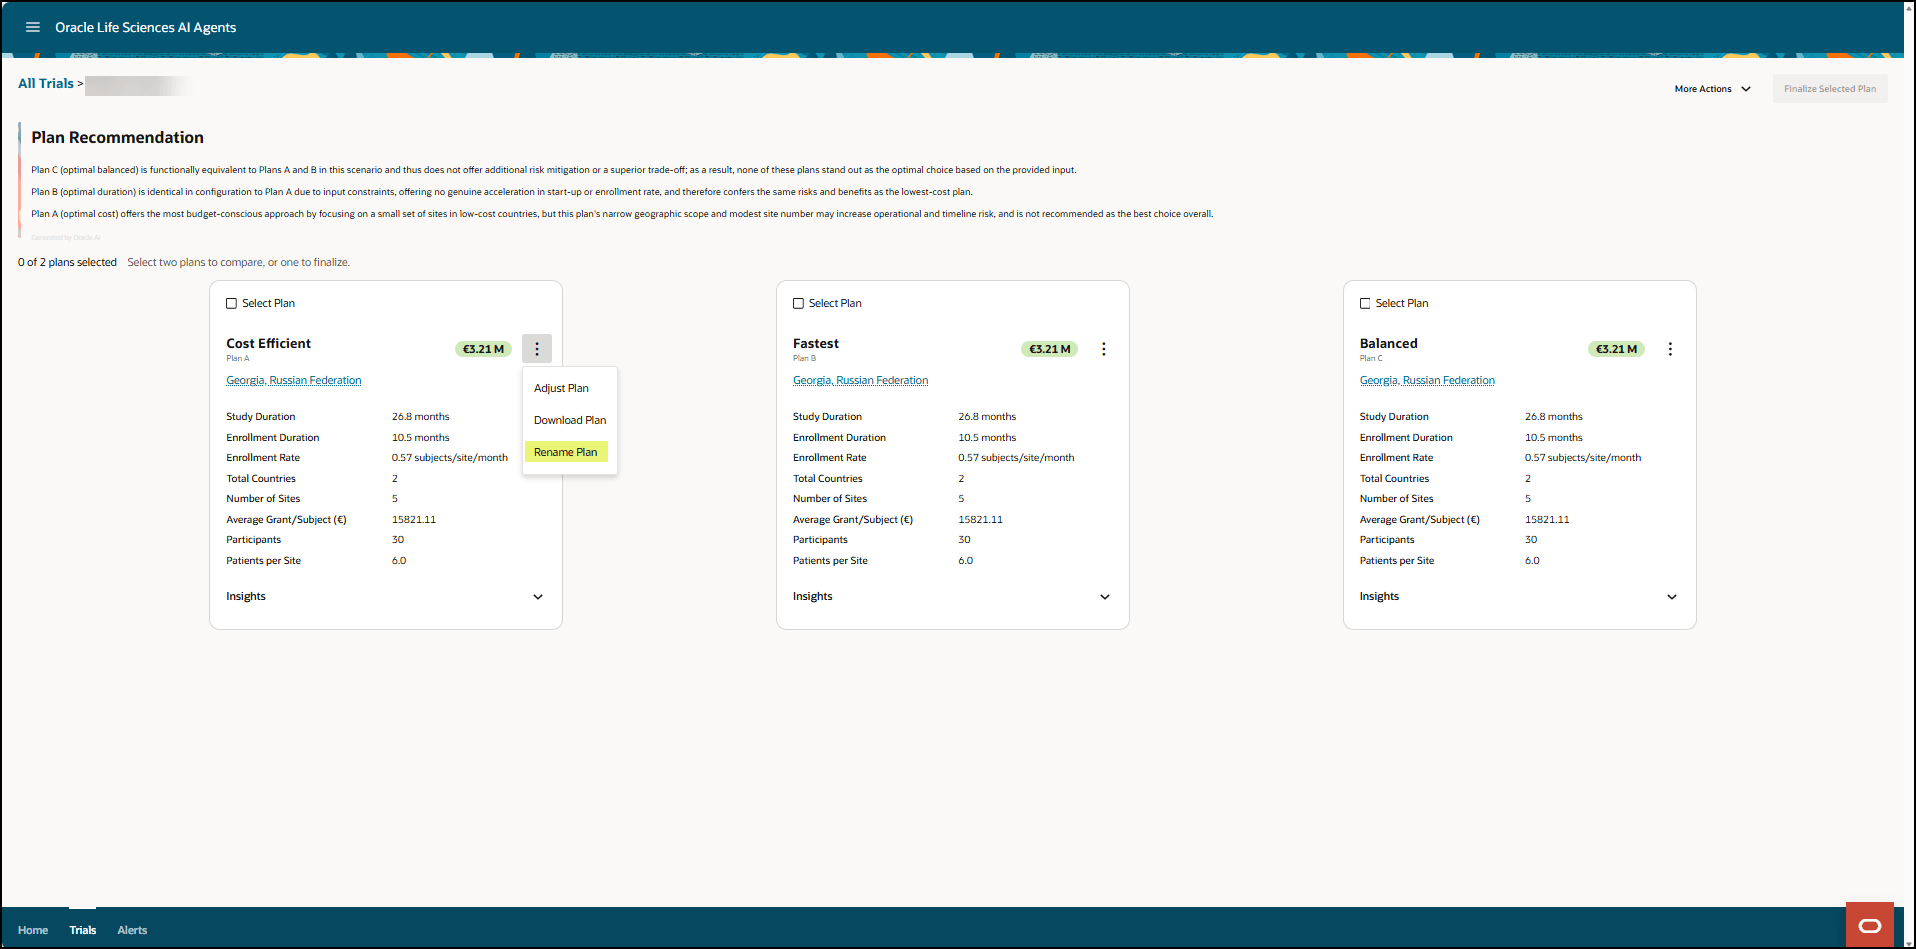Click Oracle Life Sciences AI Agents title
1916x949 pixels.
pyautogui.click(x=146, y=27)
